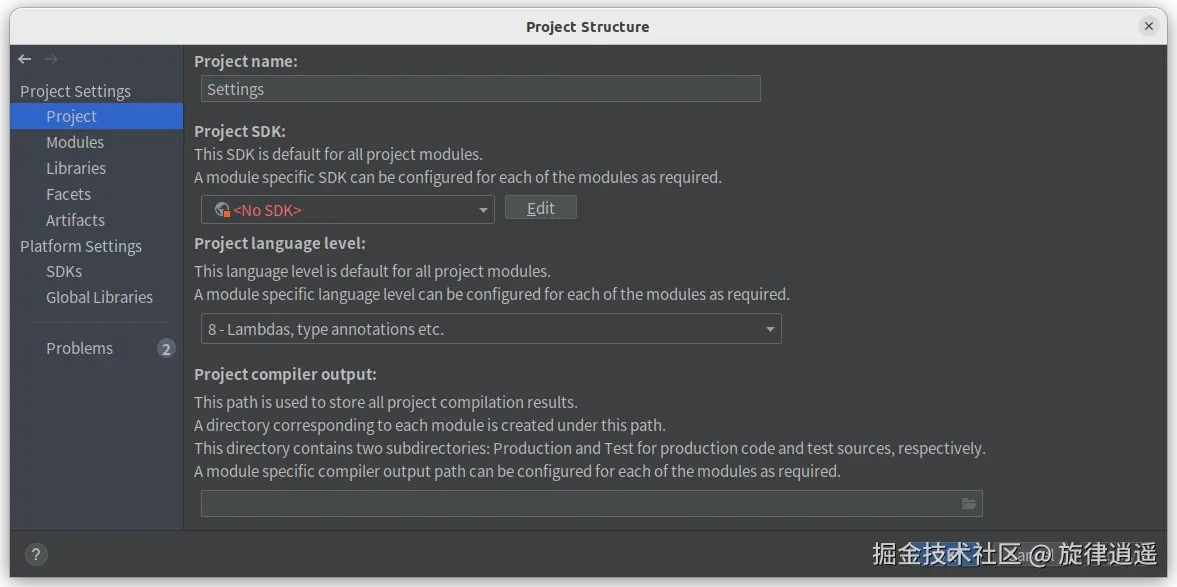Click the help question mark icon
The image size is (1177, 587).
[35, 554]
